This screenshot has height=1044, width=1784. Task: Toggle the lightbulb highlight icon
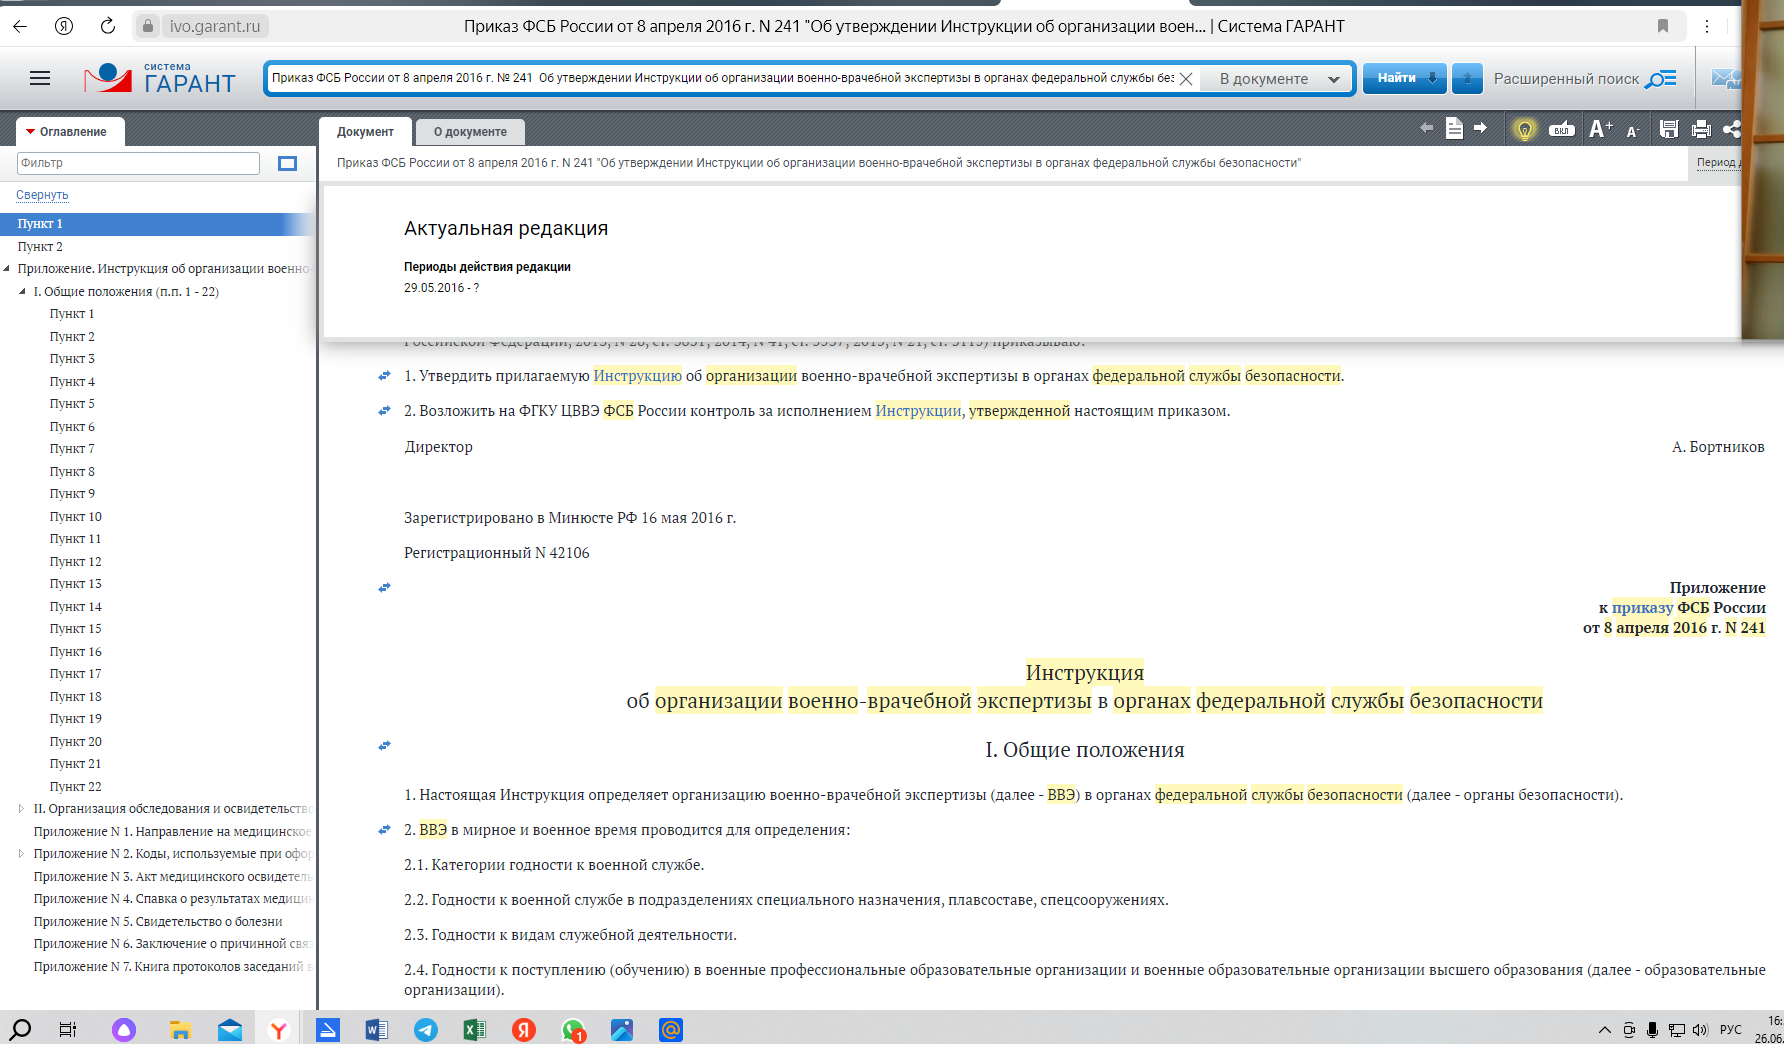pos(1524,129)
